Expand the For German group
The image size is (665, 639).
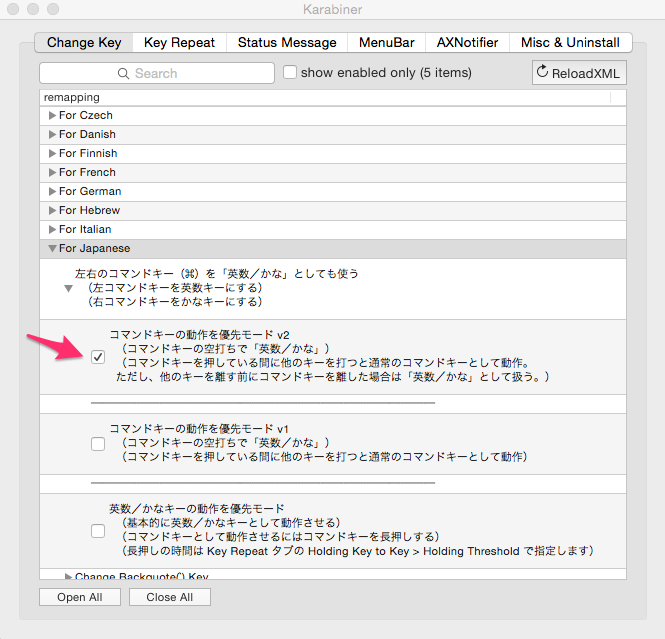(x=53, y=192)
